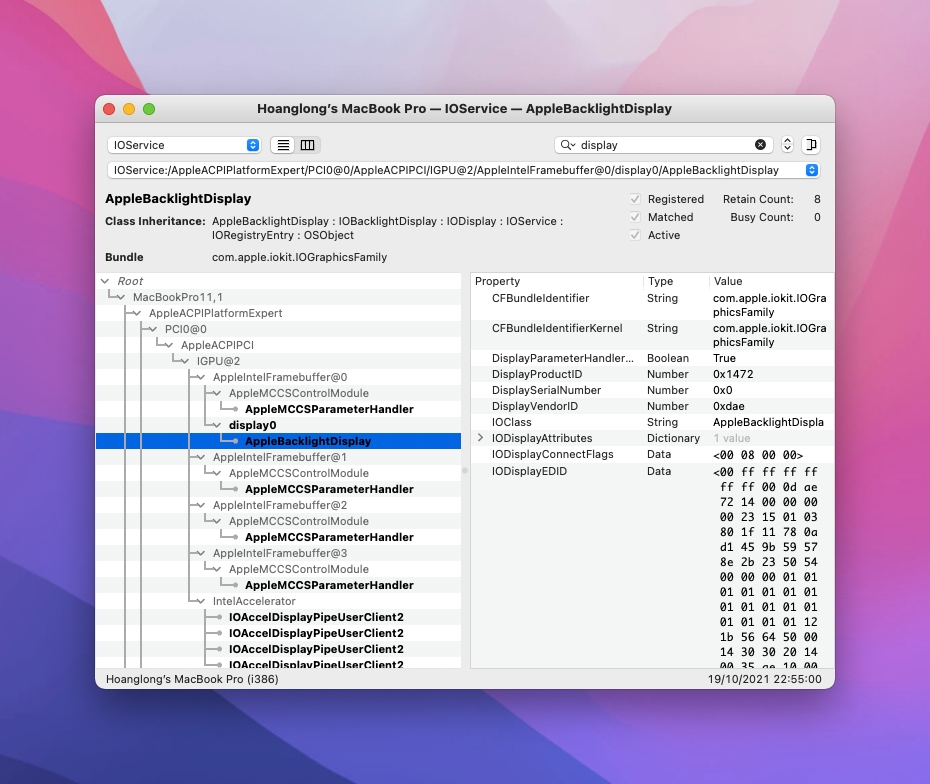930x784 pixels.
Task: Select the AppleBacklightDisplay tree row
Action: [x=278, y=441]
